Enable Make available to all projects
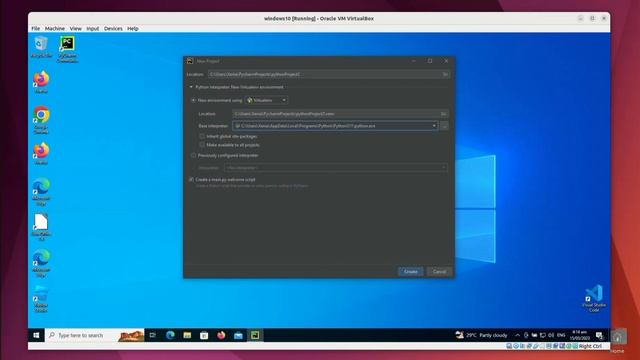Screen dimensions: 640x360 pyautogui.click(x=202, y=145)
